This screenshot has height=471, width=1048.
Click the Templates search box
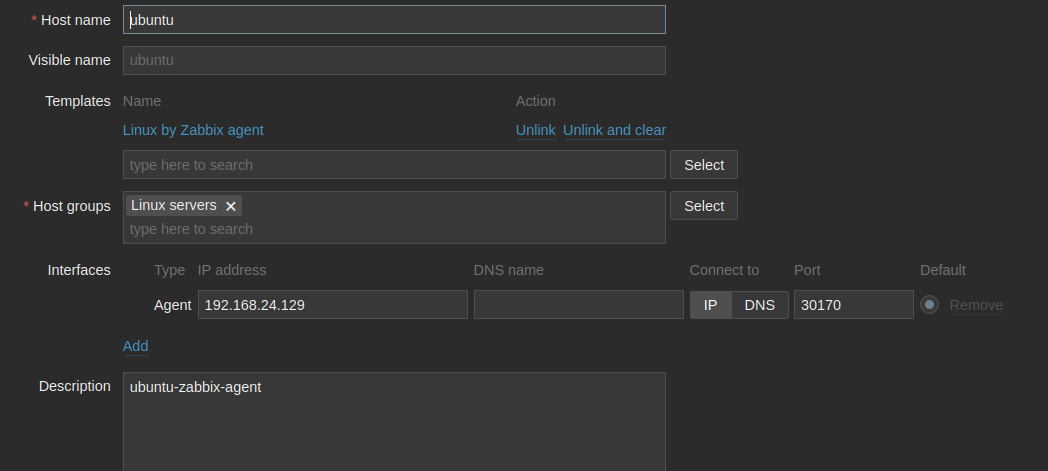point(394,165)
